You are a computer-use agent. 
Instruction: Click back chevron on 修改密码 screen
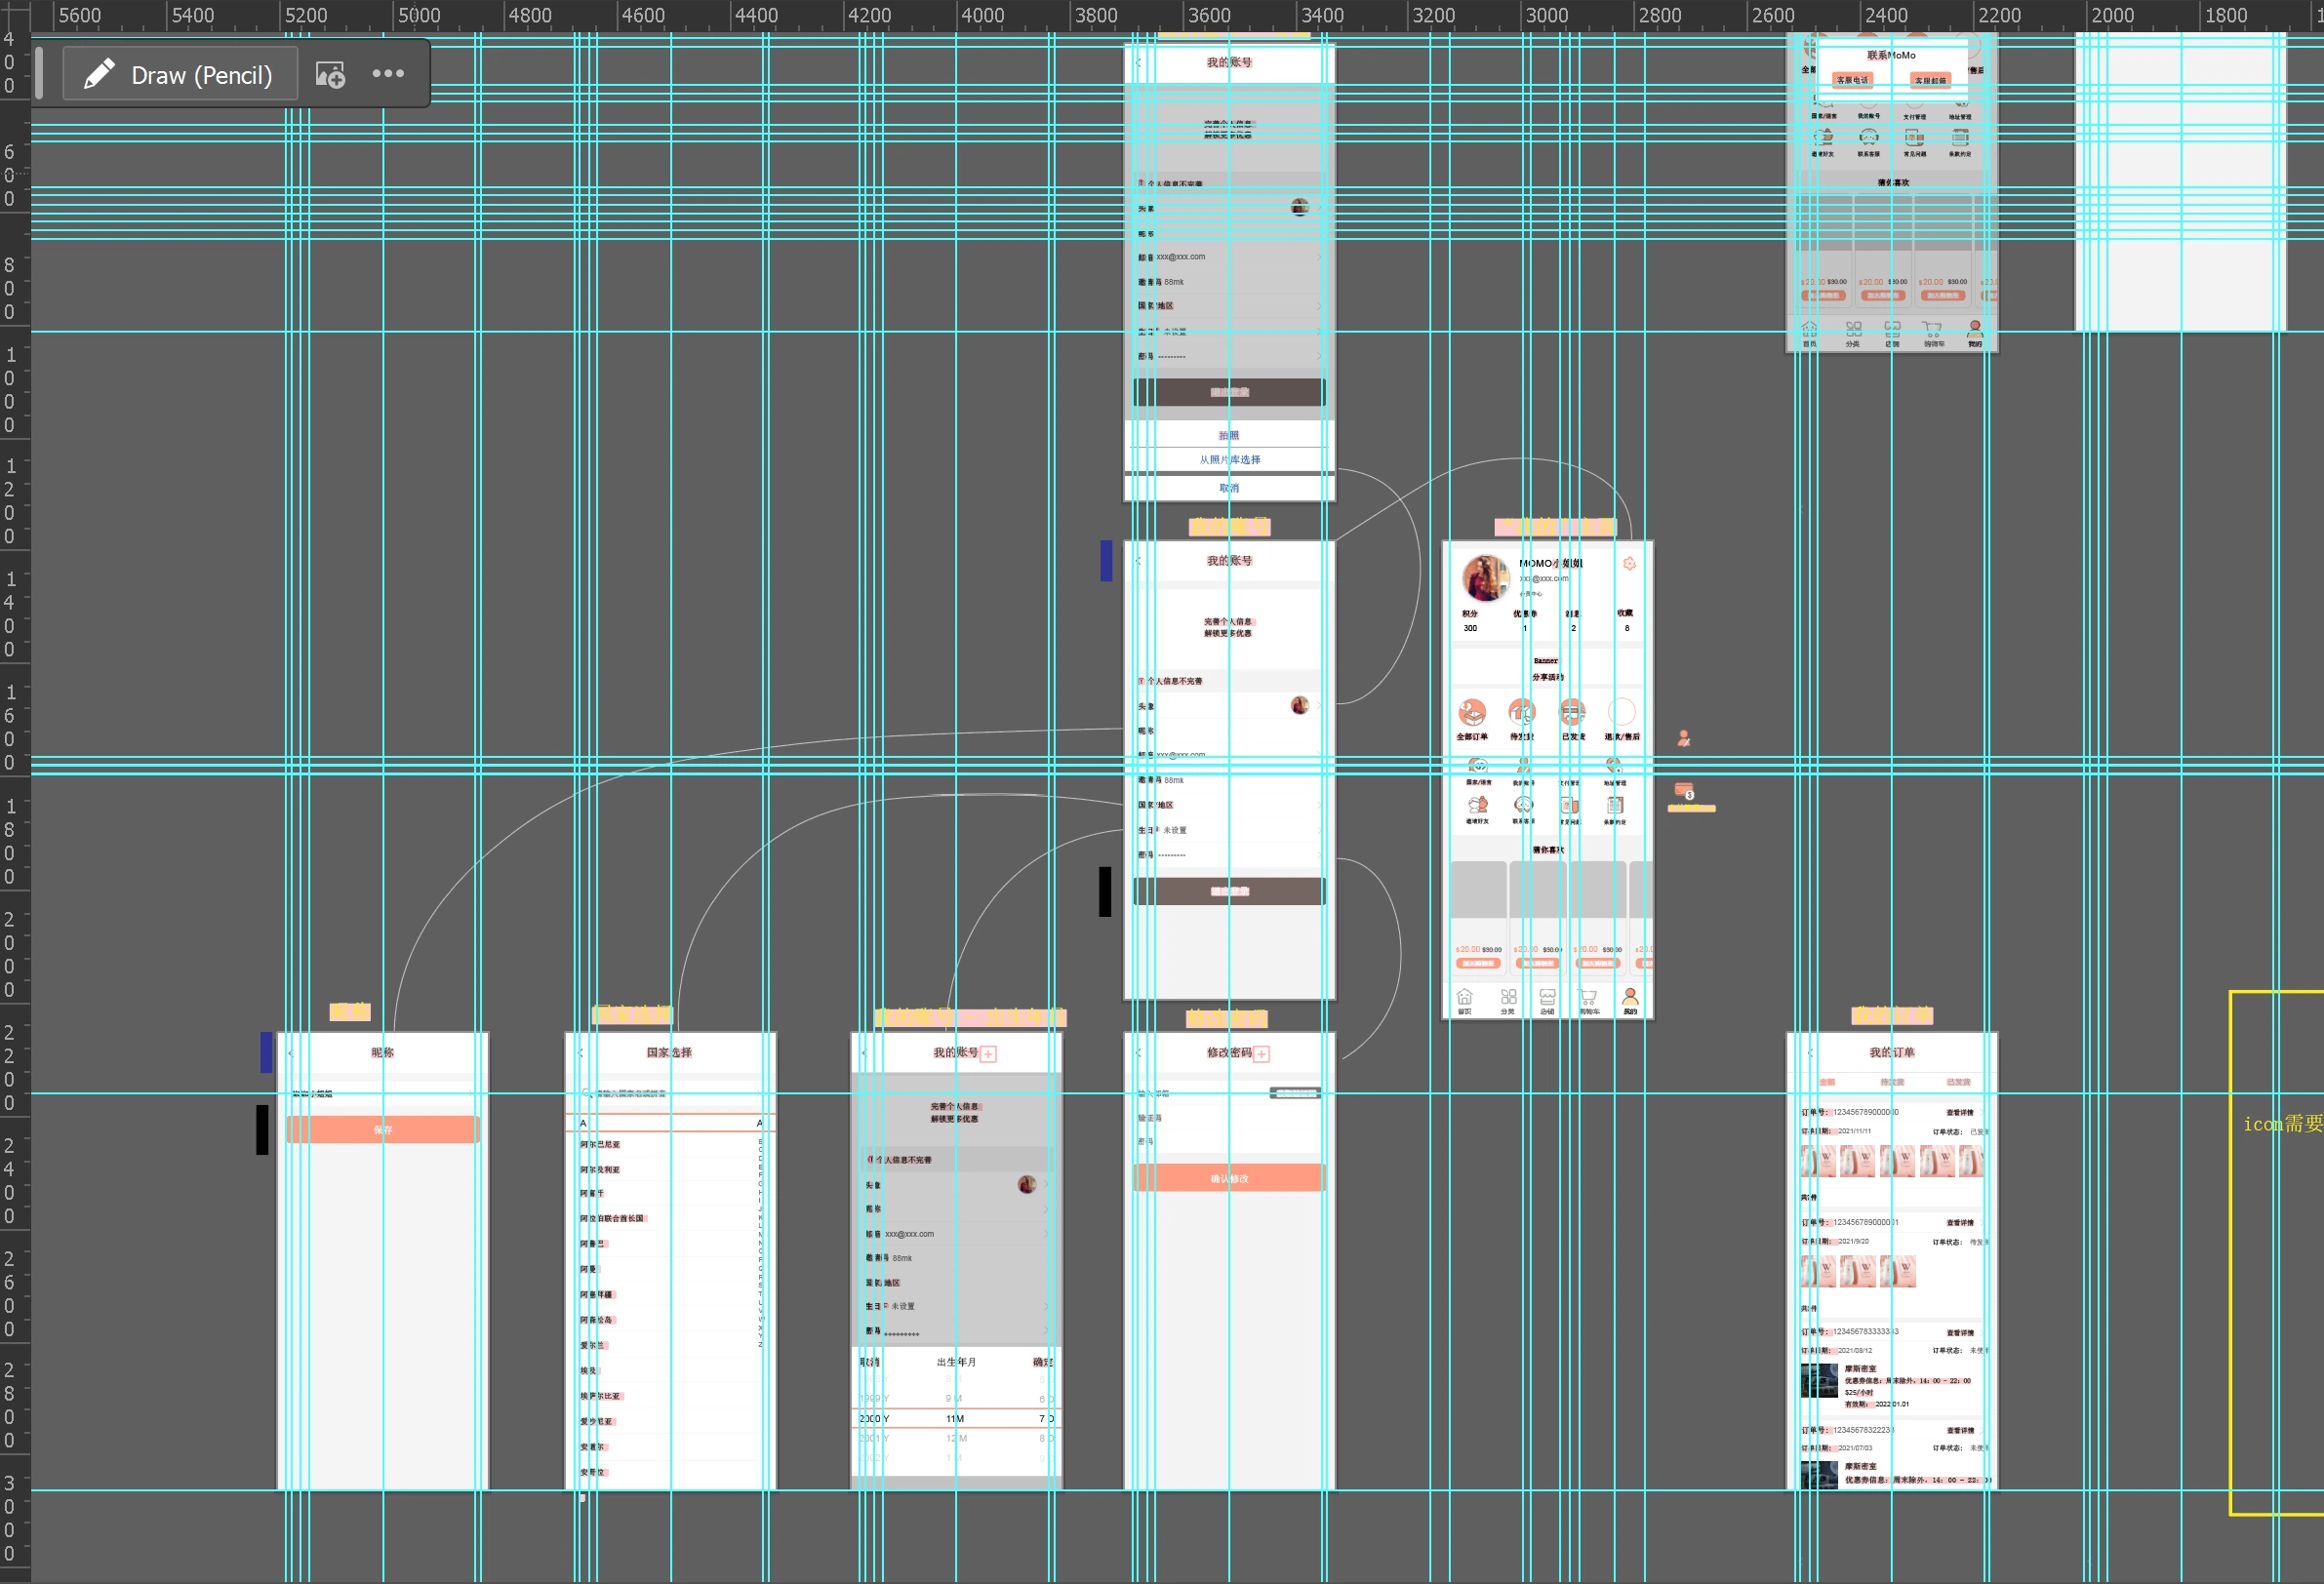click(x=1139, y=1053)
